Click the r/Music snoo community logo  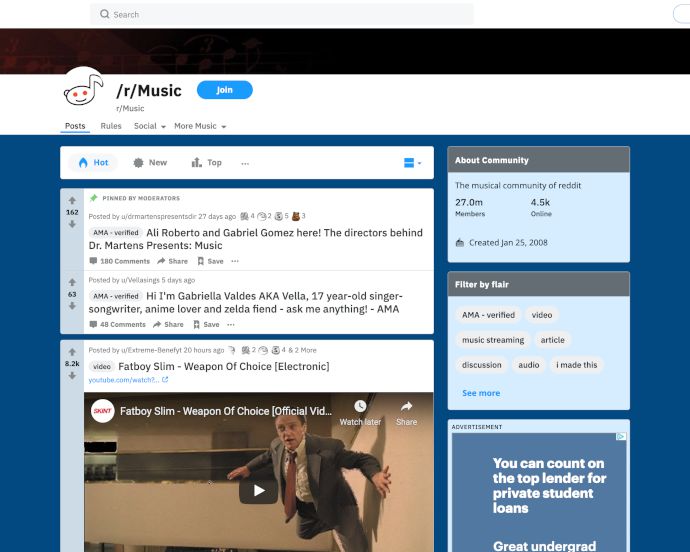point(84,89)
